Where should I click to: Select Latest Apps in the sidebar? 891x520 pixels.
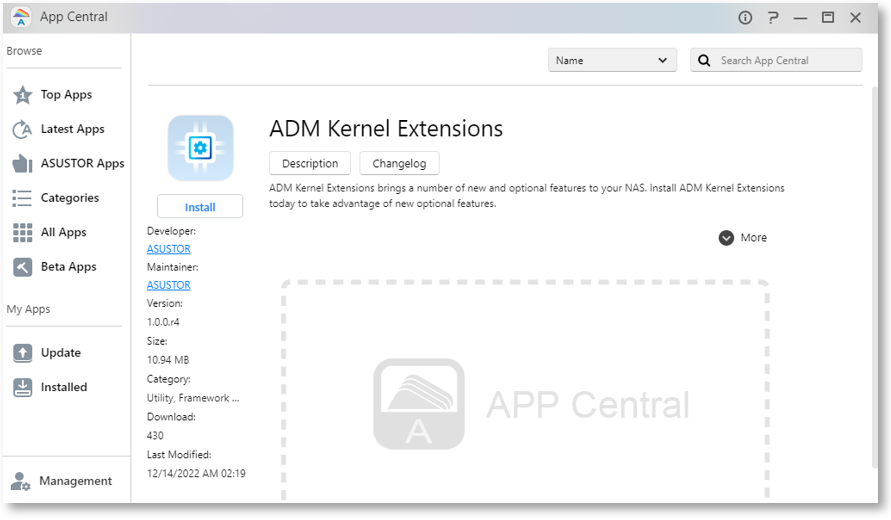73,130
